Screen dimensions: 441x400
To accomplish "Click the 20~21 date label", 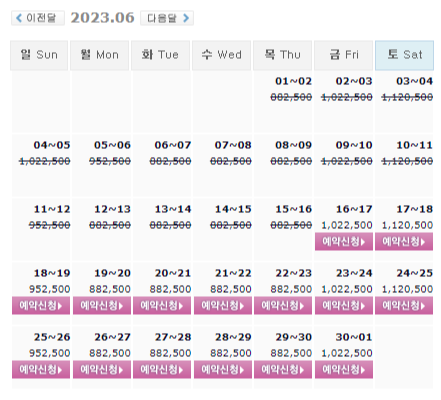I will 173,273.
